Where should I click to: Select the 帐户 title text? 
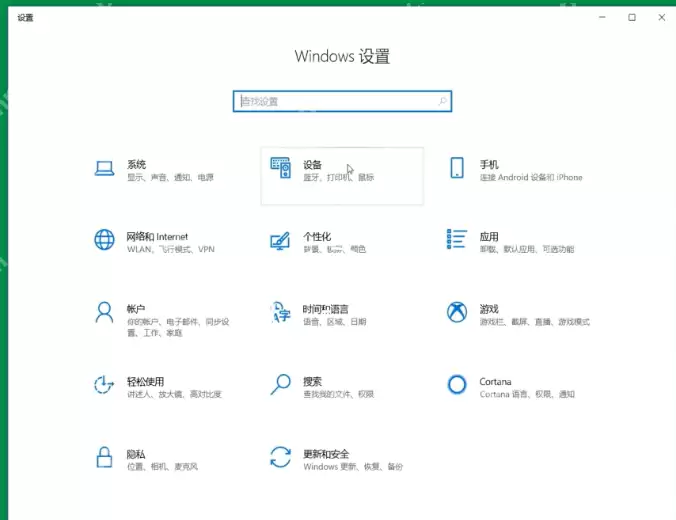136,309
